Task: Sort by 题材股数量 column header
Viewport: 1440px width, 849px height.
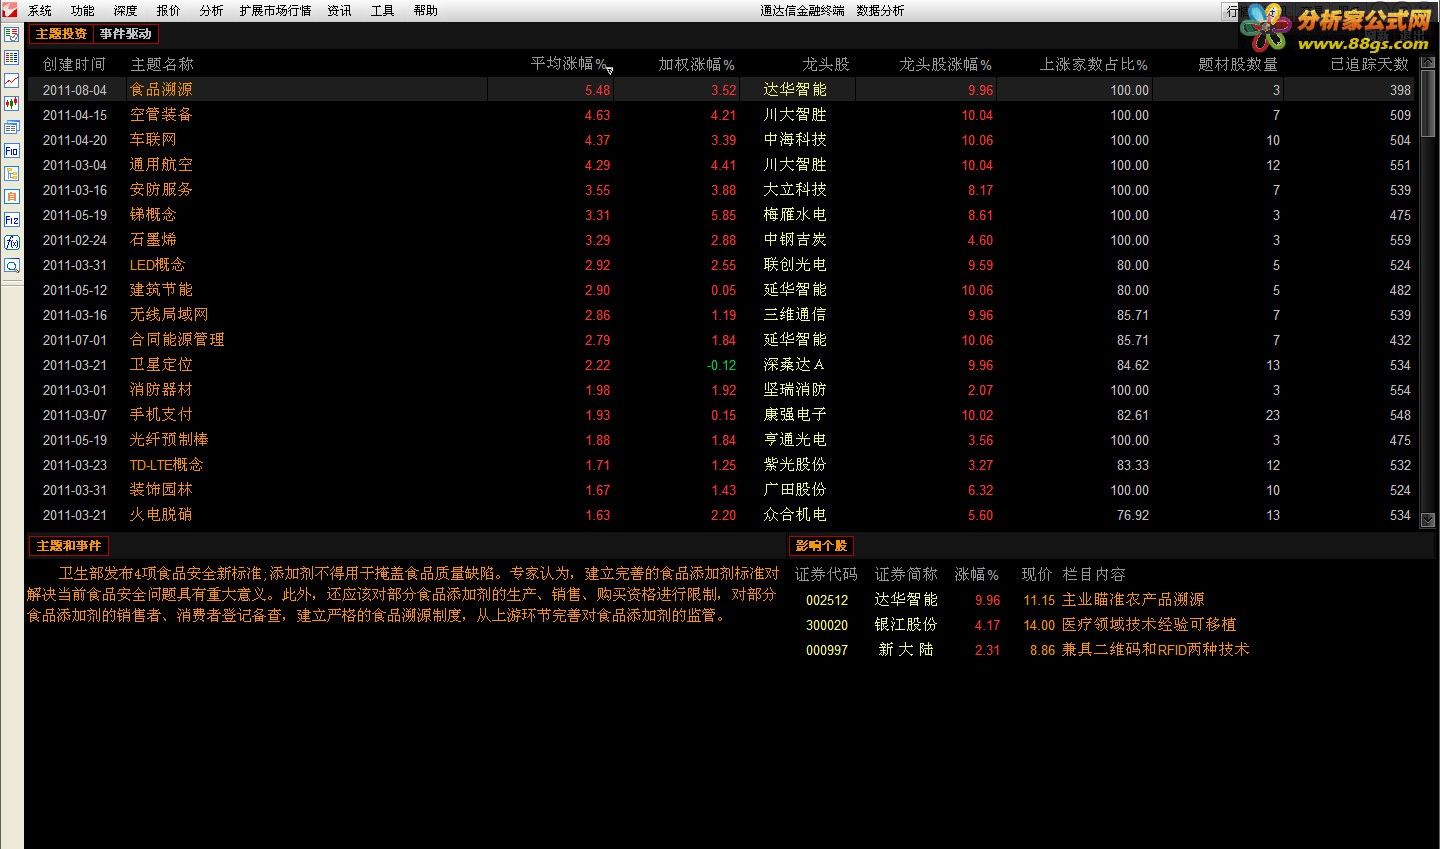Action: [x=1238, y=64]
